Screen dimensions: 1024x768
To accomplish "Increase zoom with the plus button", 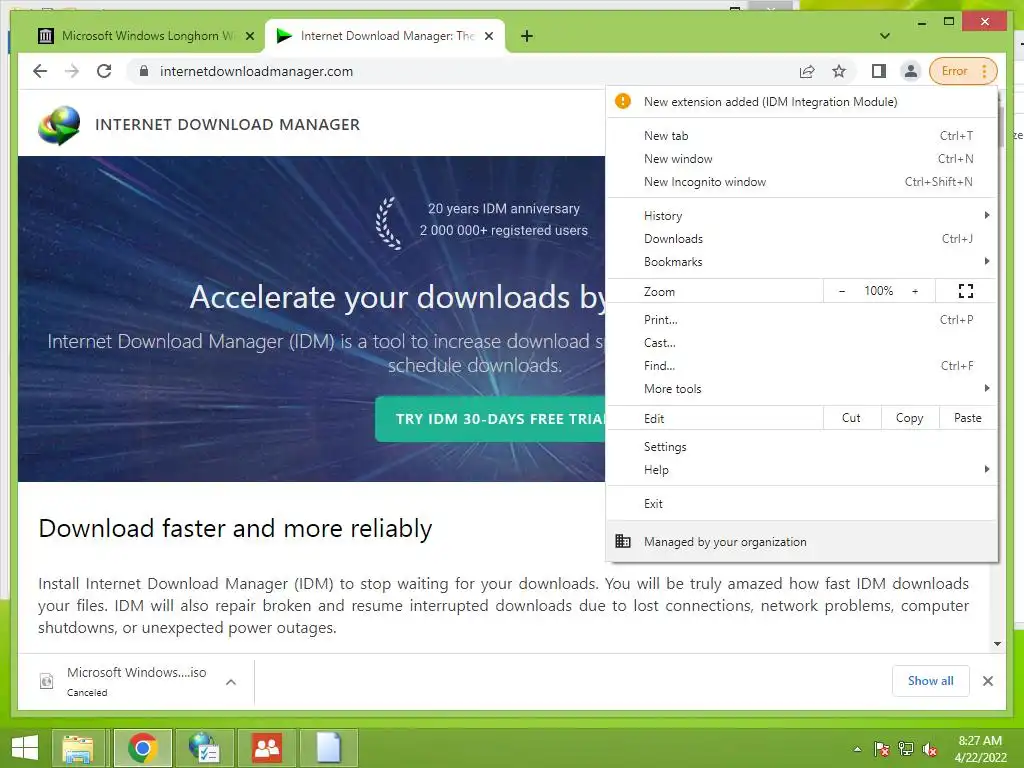I will point(915,291).
